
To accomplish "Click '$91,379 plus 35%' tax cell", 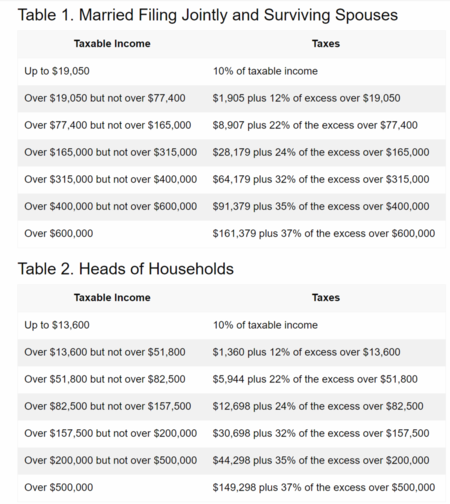I will (321, 206).
